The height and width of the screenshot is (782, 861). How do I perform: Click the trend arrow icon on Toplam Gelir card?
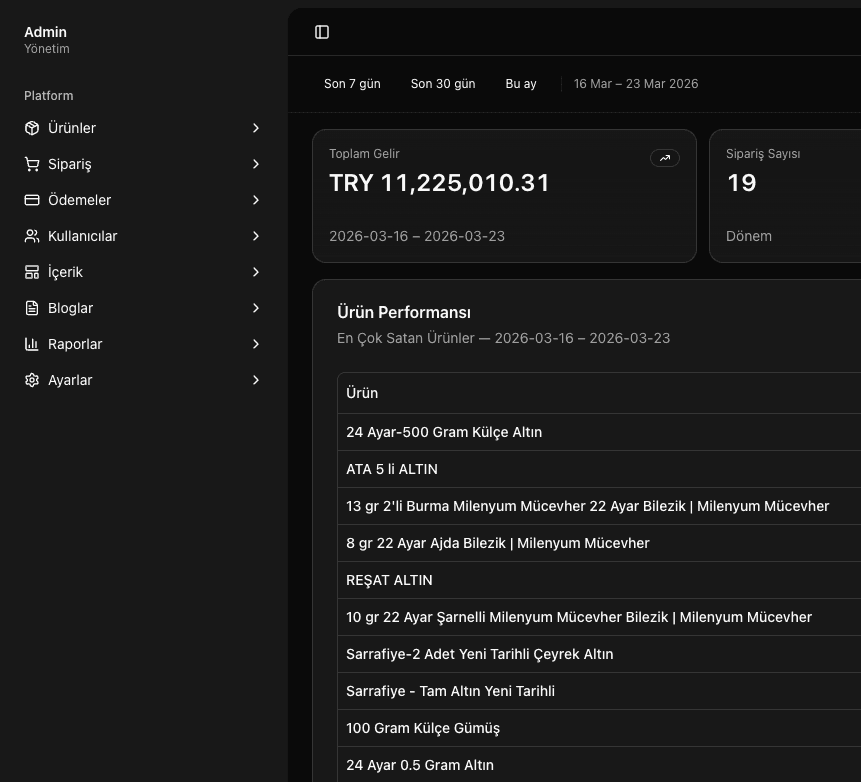[x=664, y=158]
